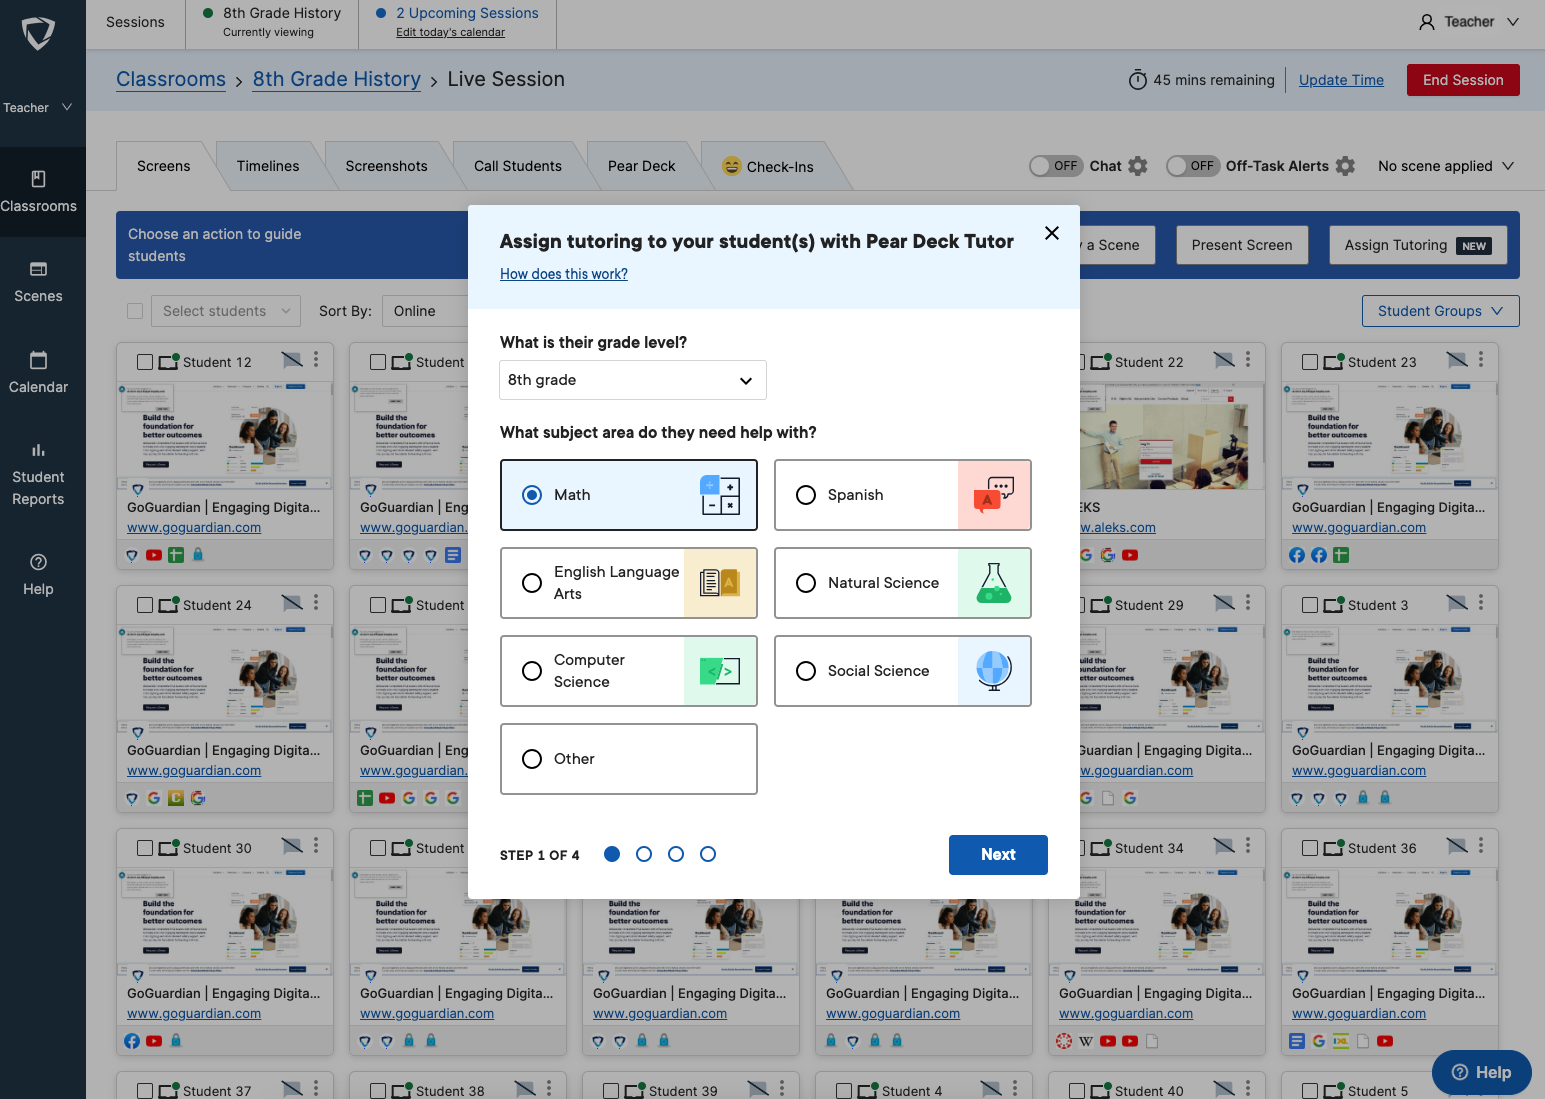Select Computer Science radio button
The image size is (1545, 1099).
532,671
